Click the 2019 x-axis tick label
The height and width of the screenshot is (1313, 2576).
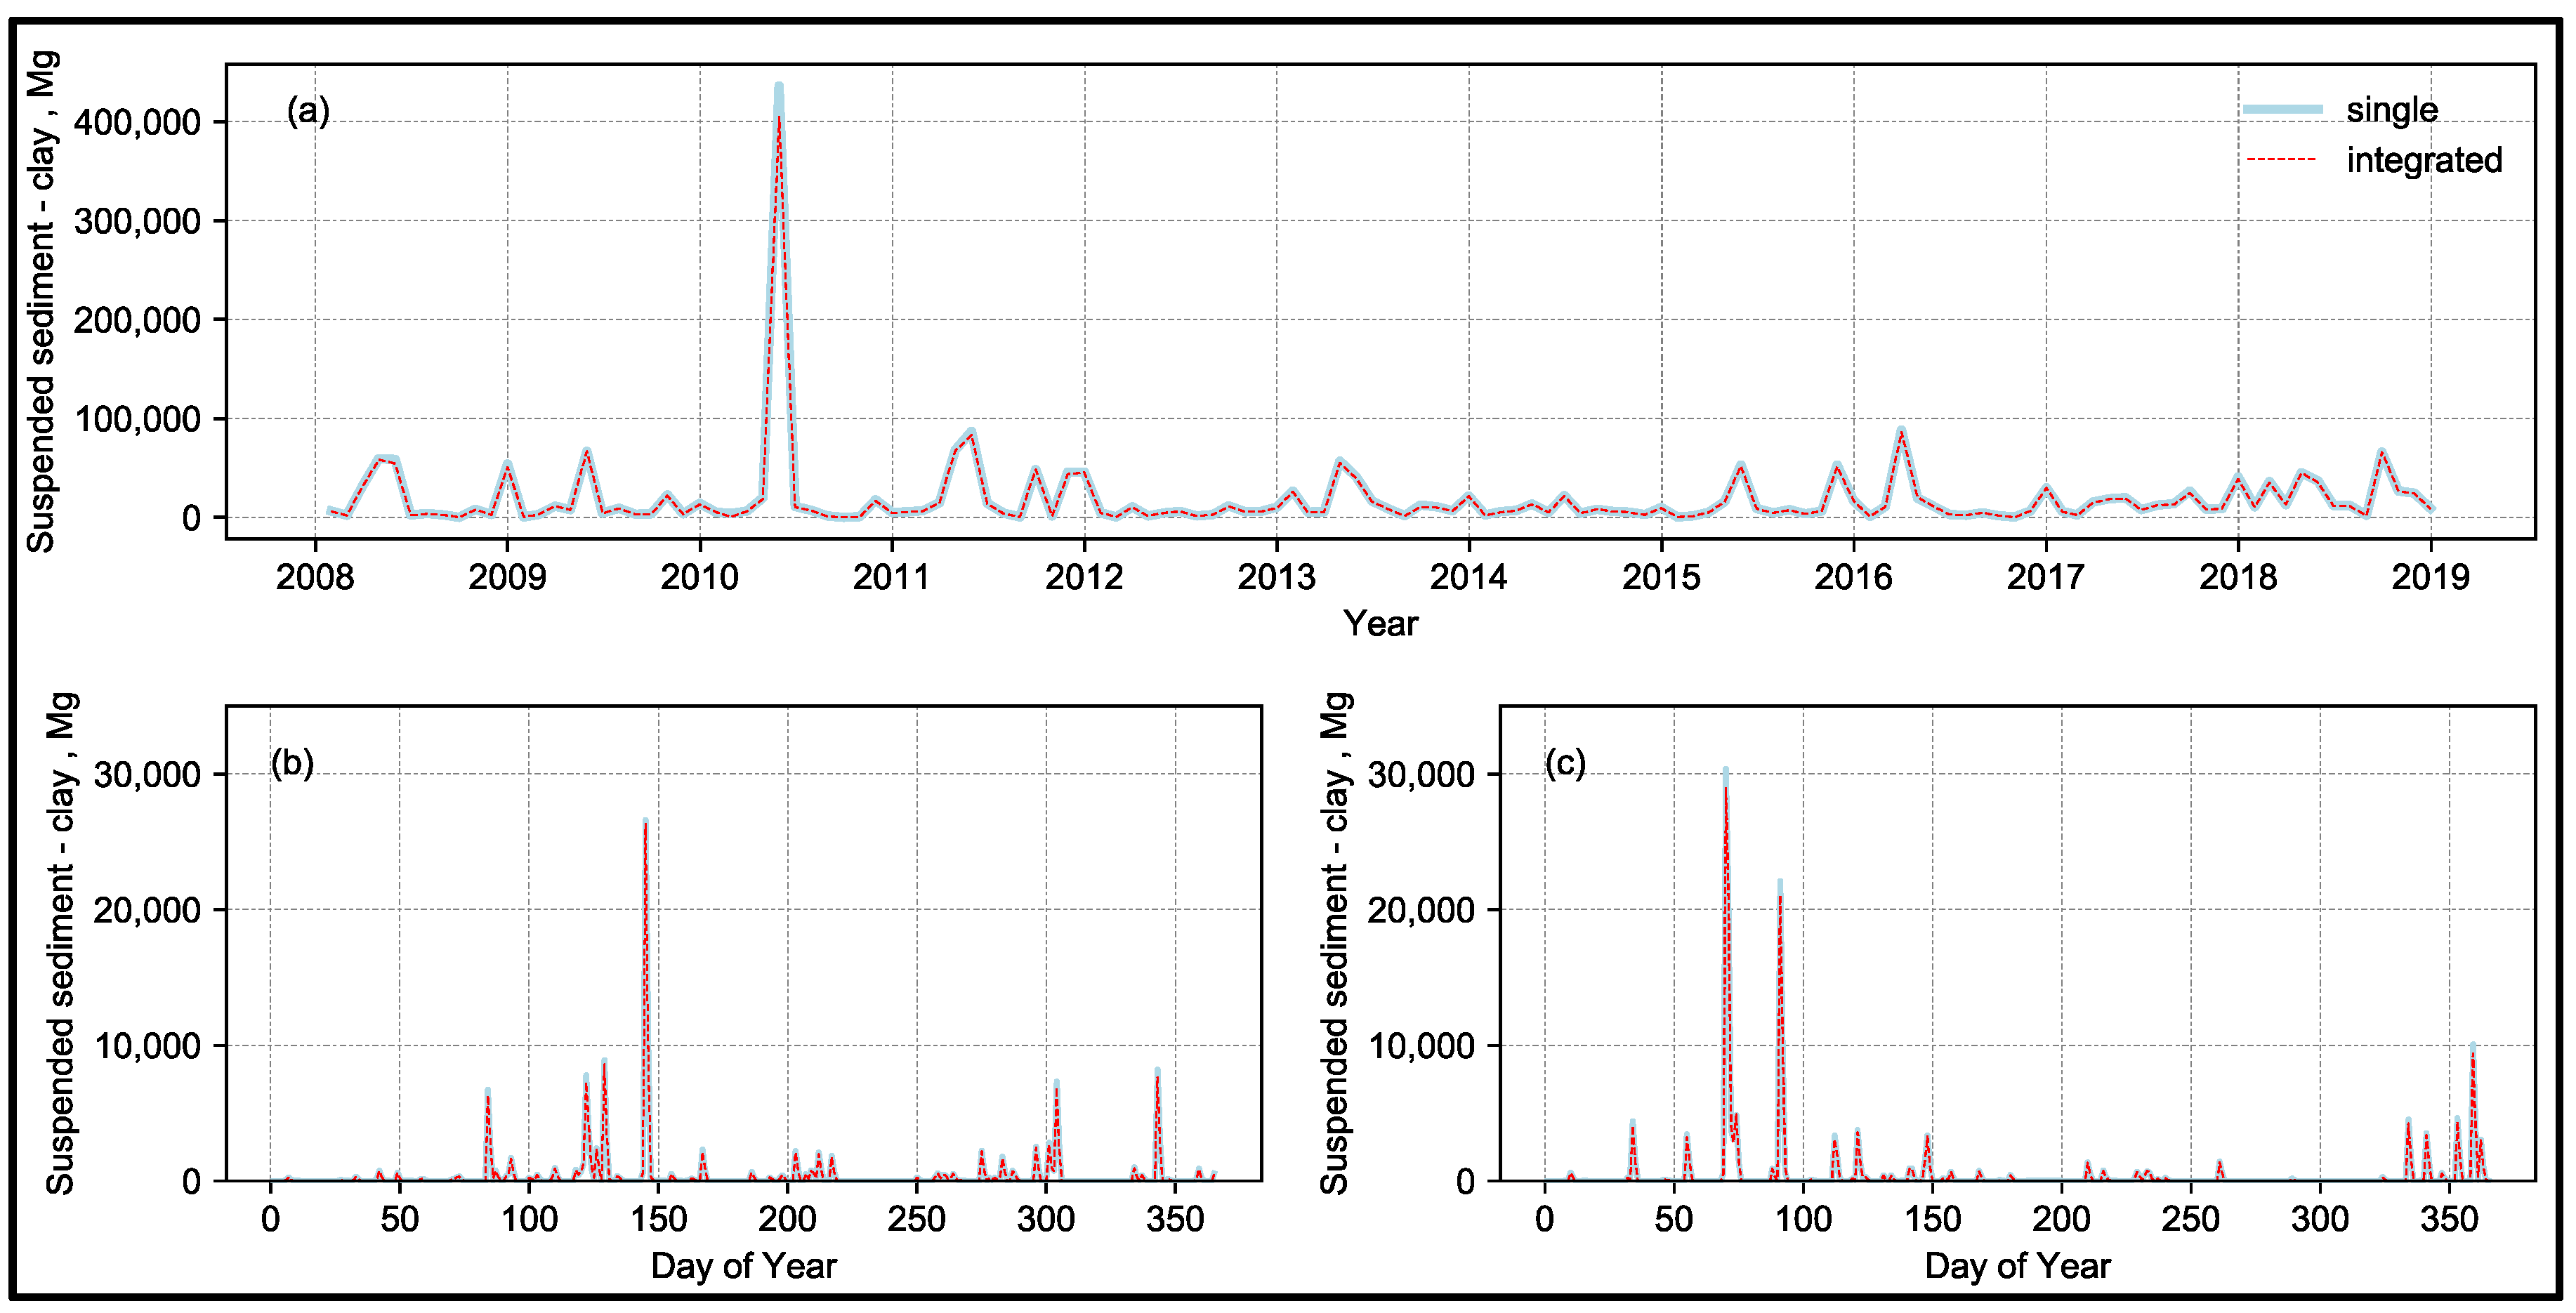click(2430, 577)
